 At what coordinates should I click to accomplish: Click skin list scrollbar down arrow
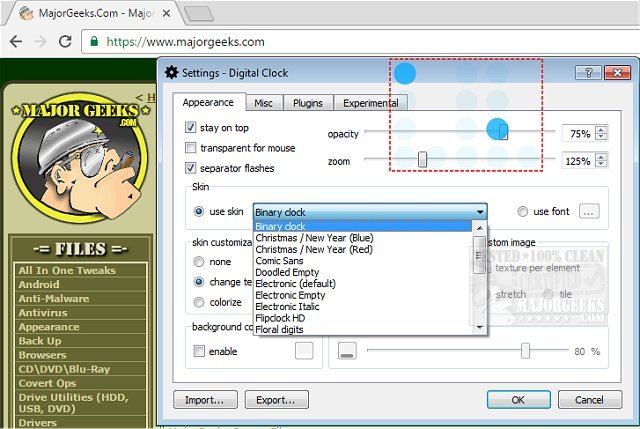[x=480, y=328]
